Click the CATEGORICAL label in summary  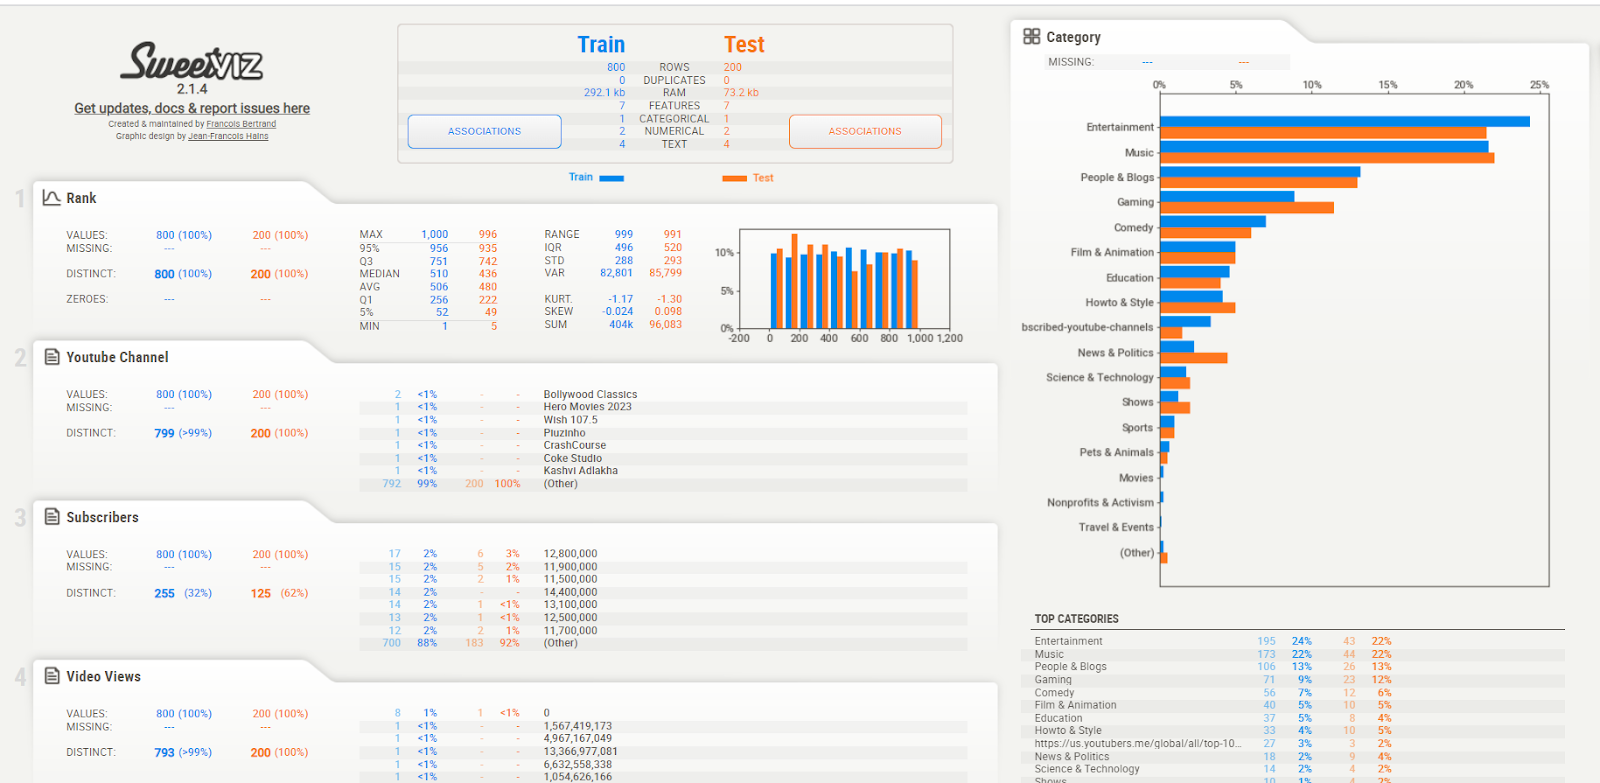click(674, 118)
